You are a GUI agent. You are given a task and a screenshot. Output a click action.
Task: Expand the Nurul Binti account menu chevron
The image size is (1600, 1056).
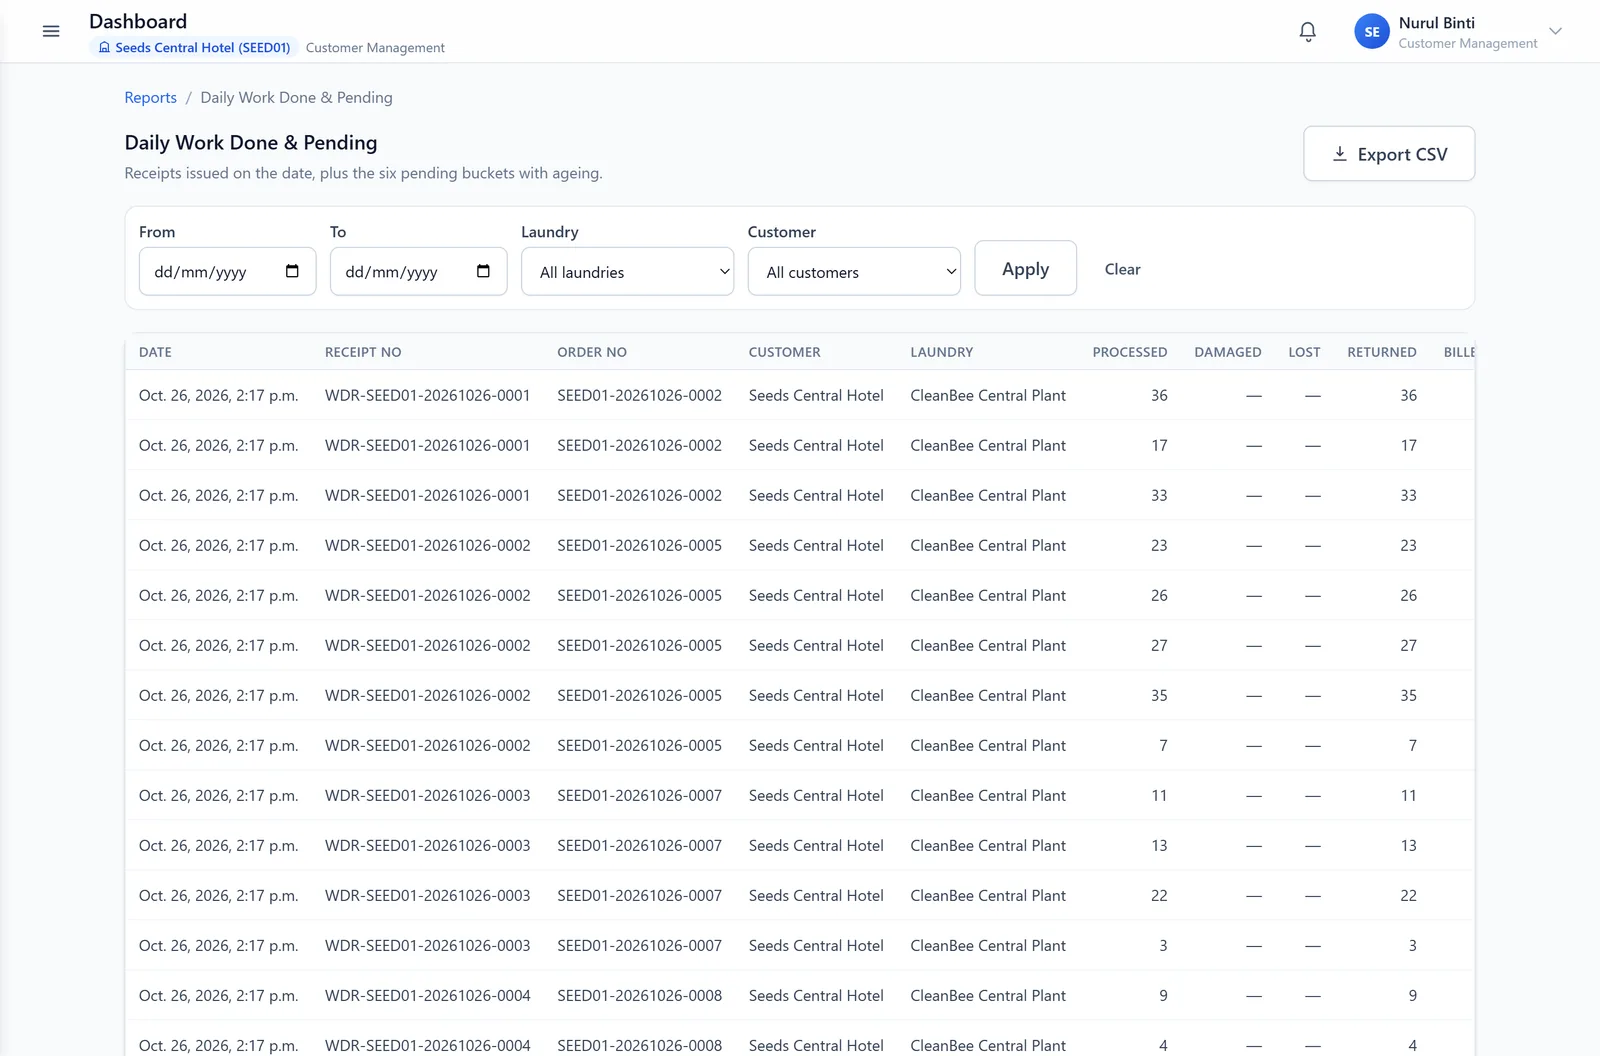click(x=1555, y=31)
